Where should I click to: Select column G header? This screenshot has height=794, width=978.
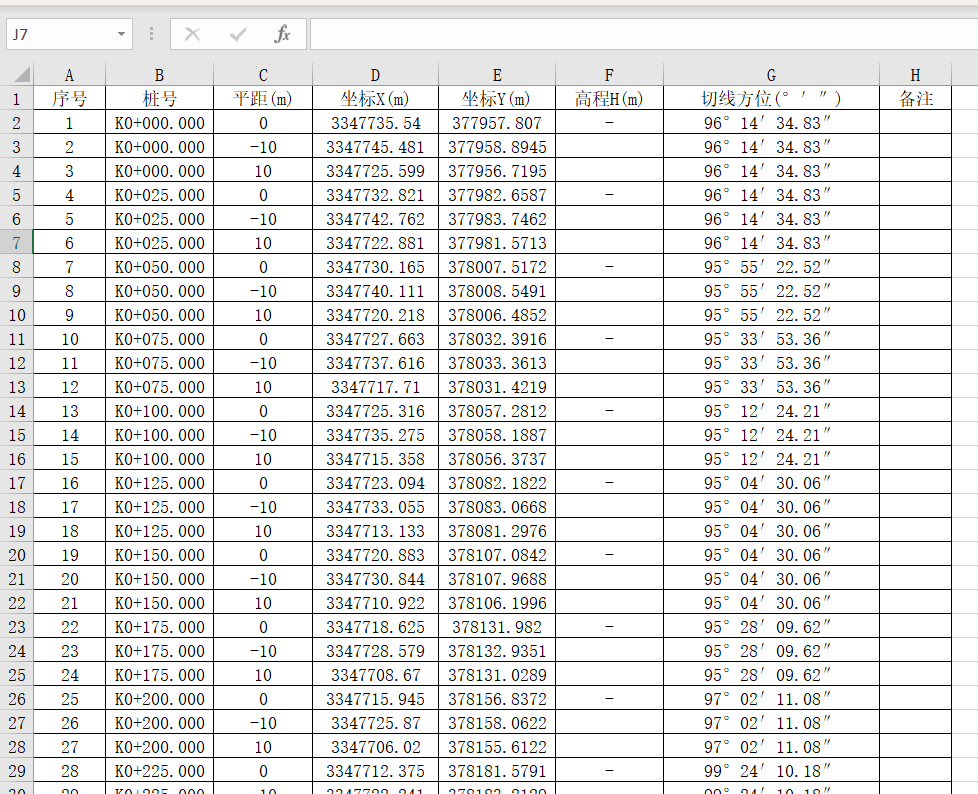click(x=771, y=75)
